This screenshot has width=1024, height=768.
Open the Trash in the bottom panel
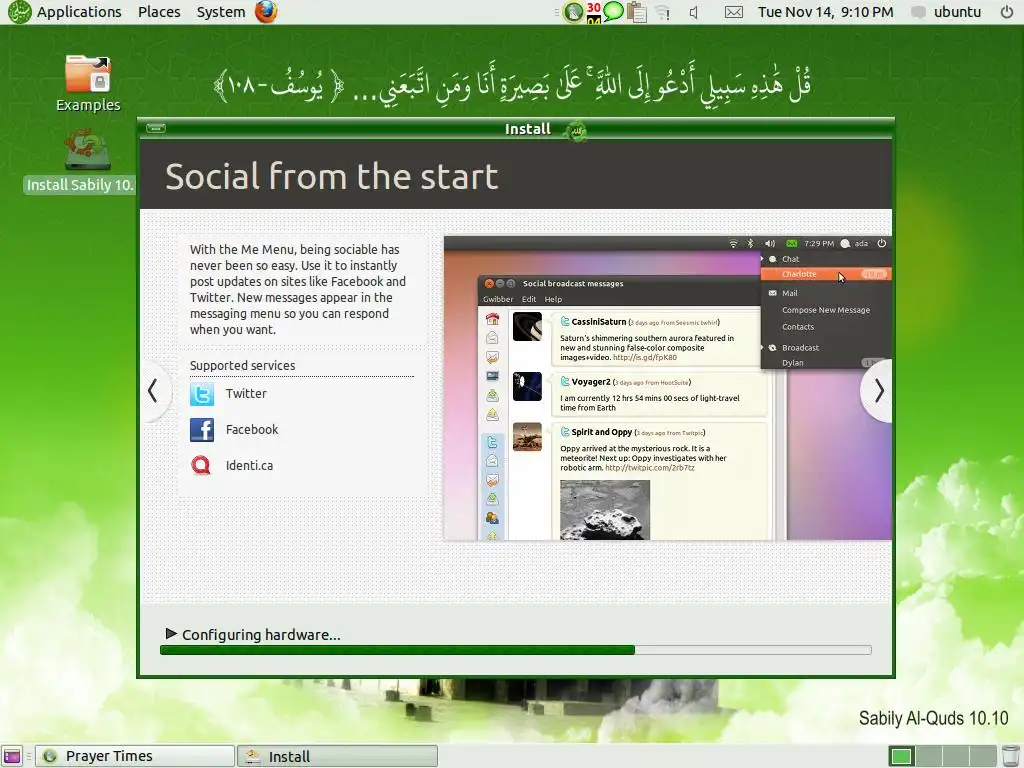click(x=1010, y=756)
